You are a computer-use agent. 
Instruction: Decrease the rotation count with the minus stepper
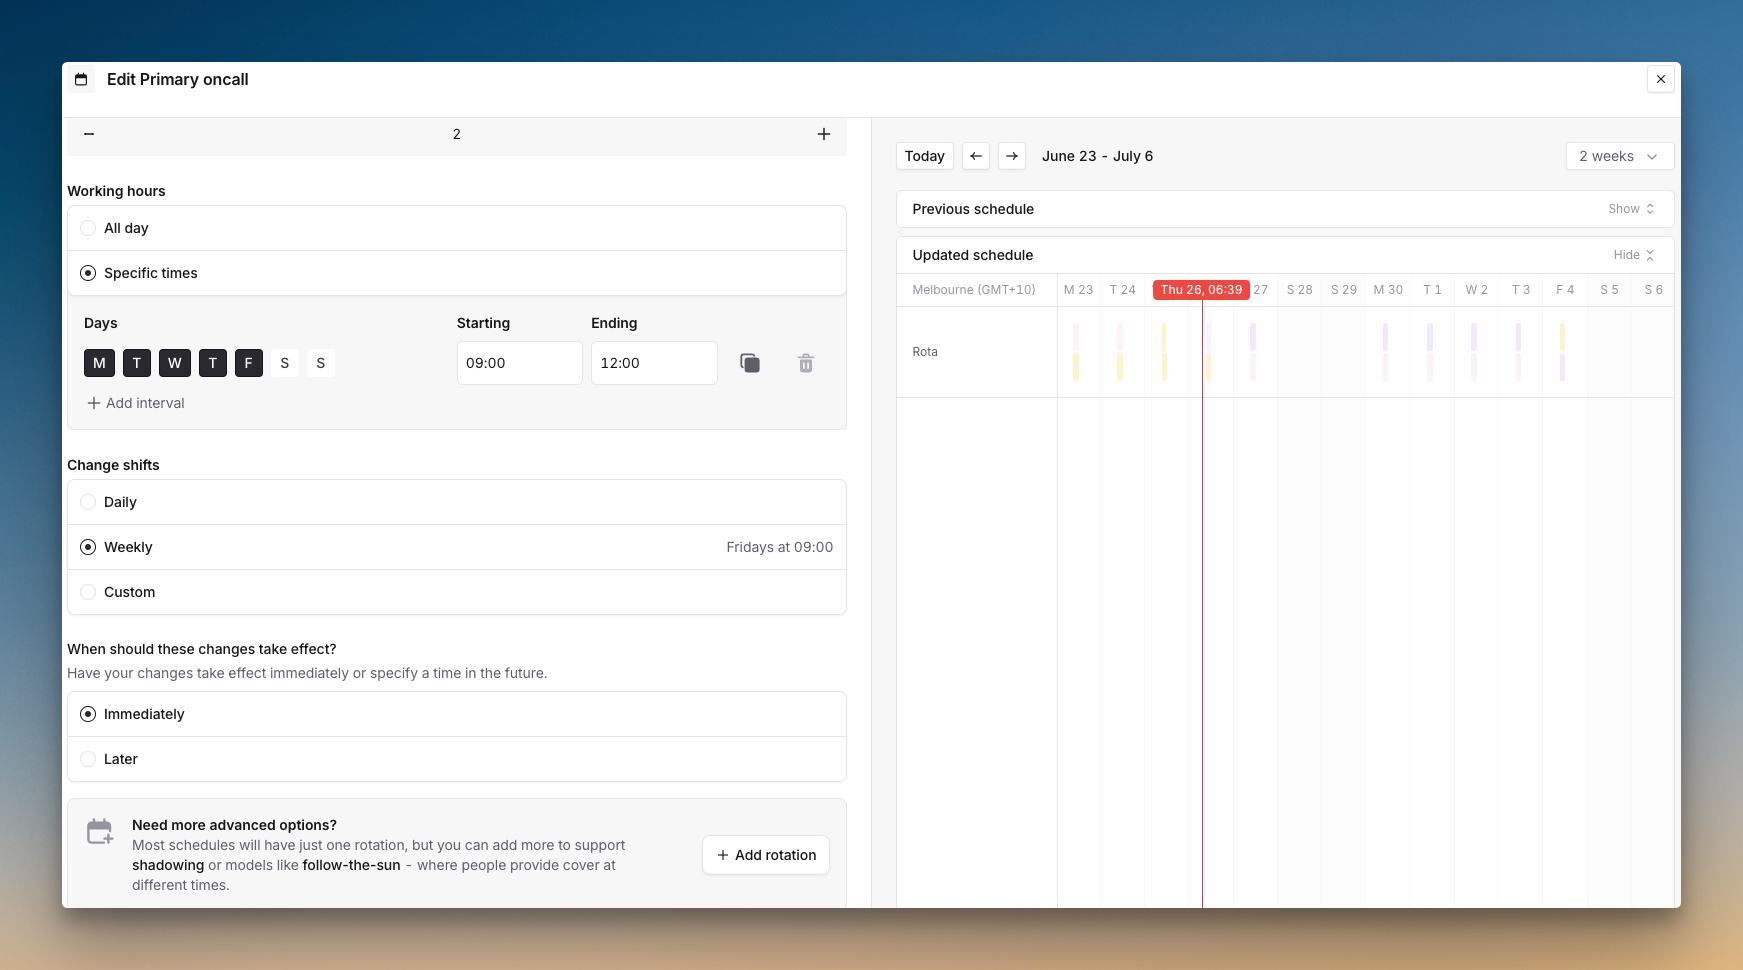point(88,133)
